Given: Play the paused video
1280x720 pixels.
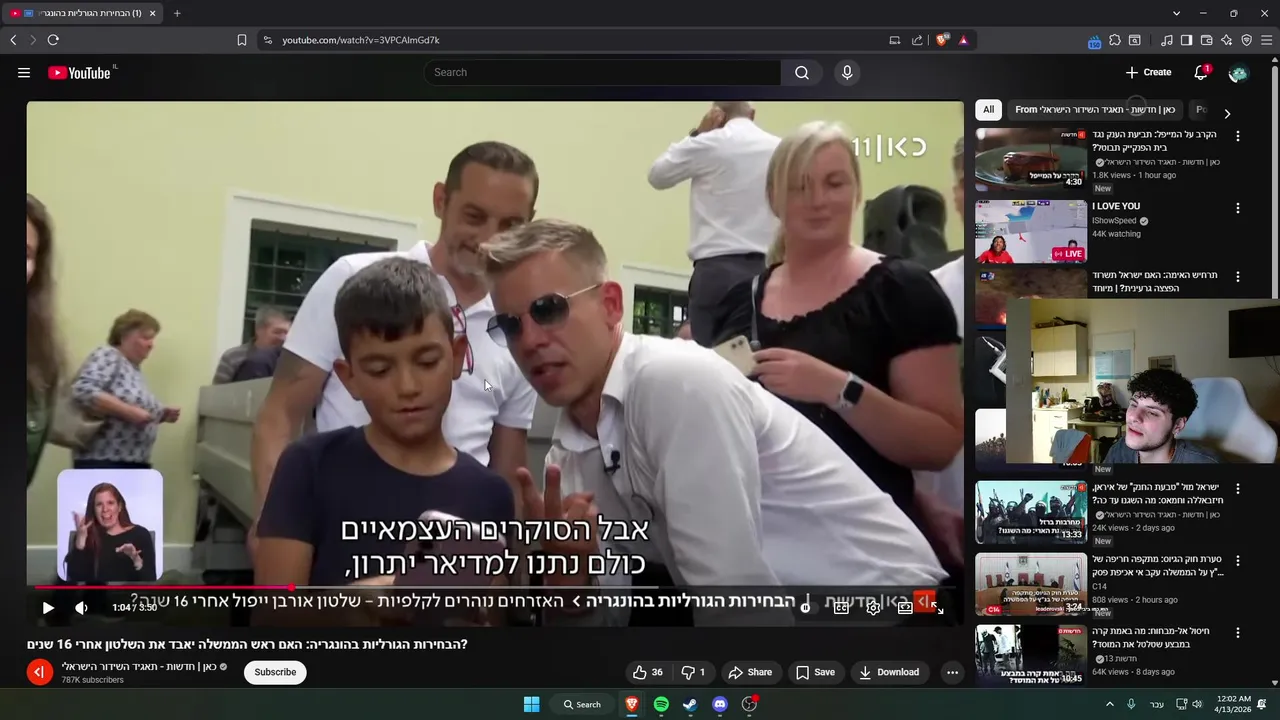Looking at the screenshot, I should click(x=48, y=607).
